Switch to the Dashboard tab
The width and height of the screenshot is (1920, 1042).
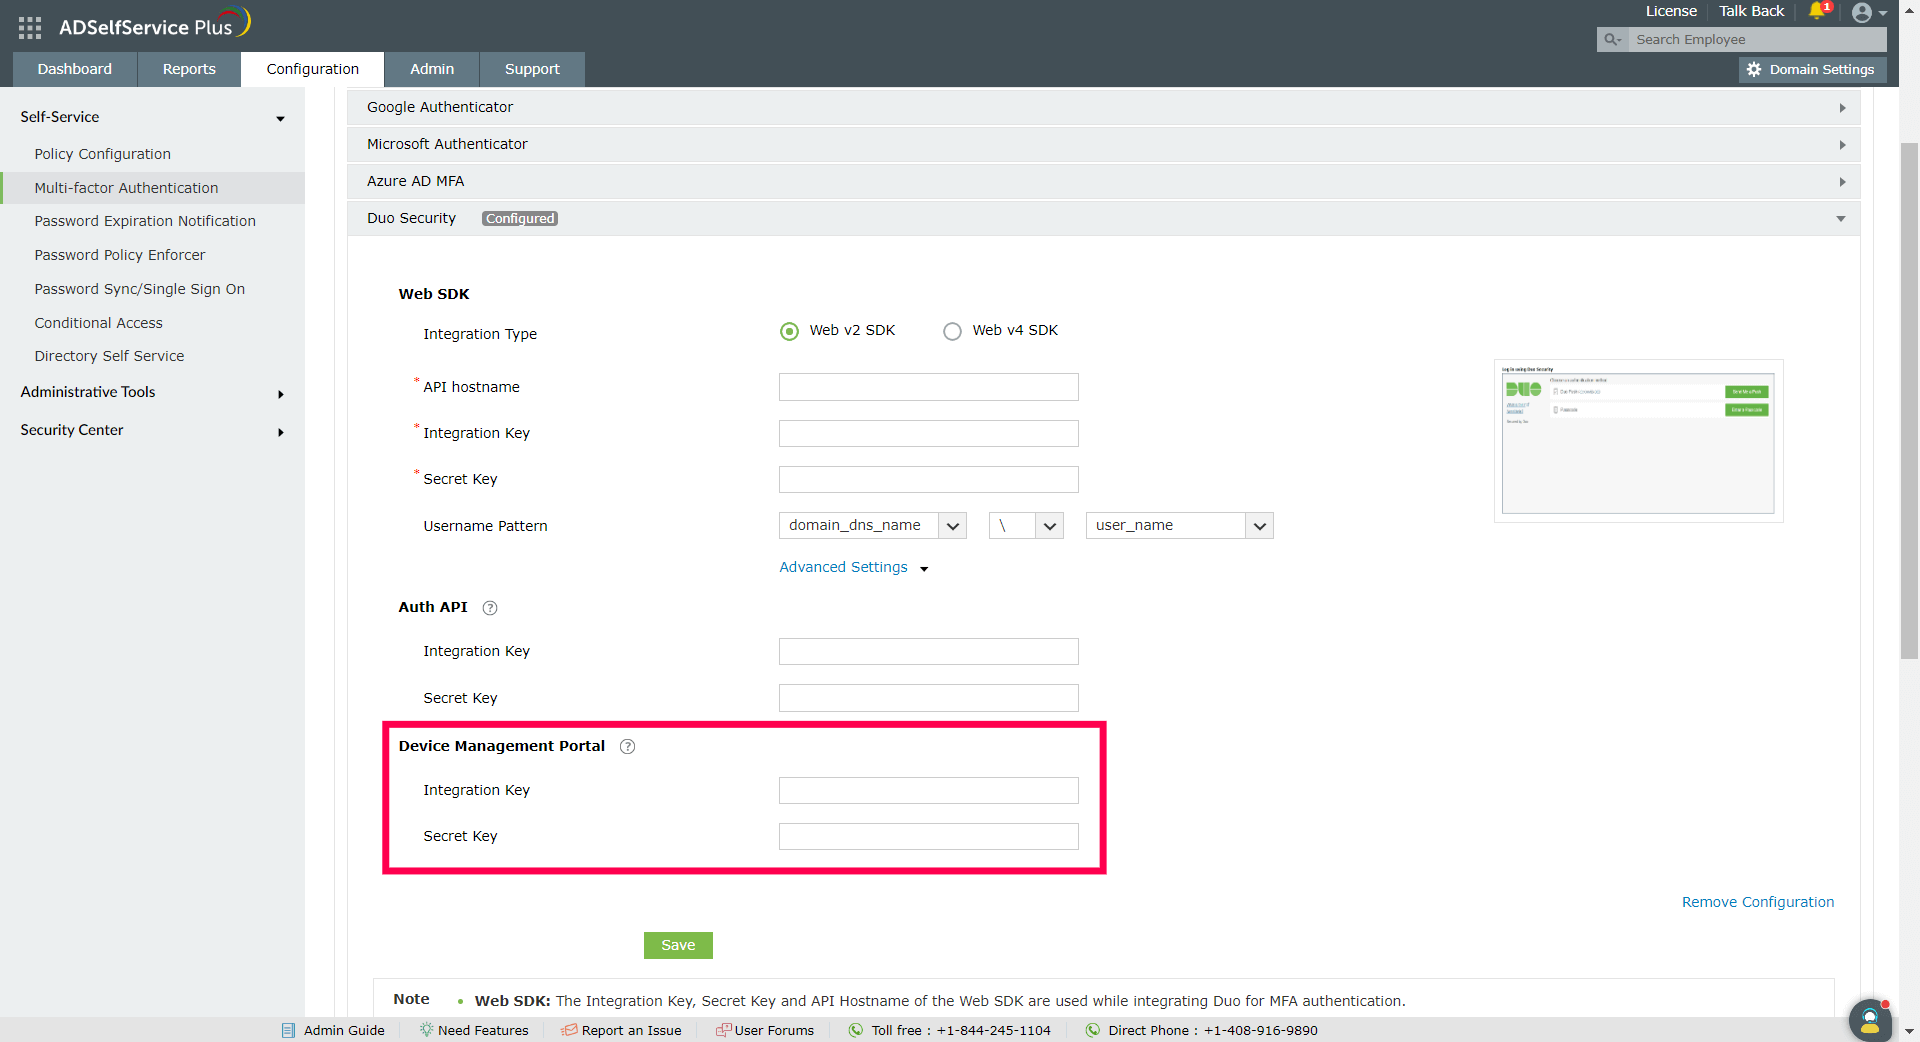tap(75, 69)
